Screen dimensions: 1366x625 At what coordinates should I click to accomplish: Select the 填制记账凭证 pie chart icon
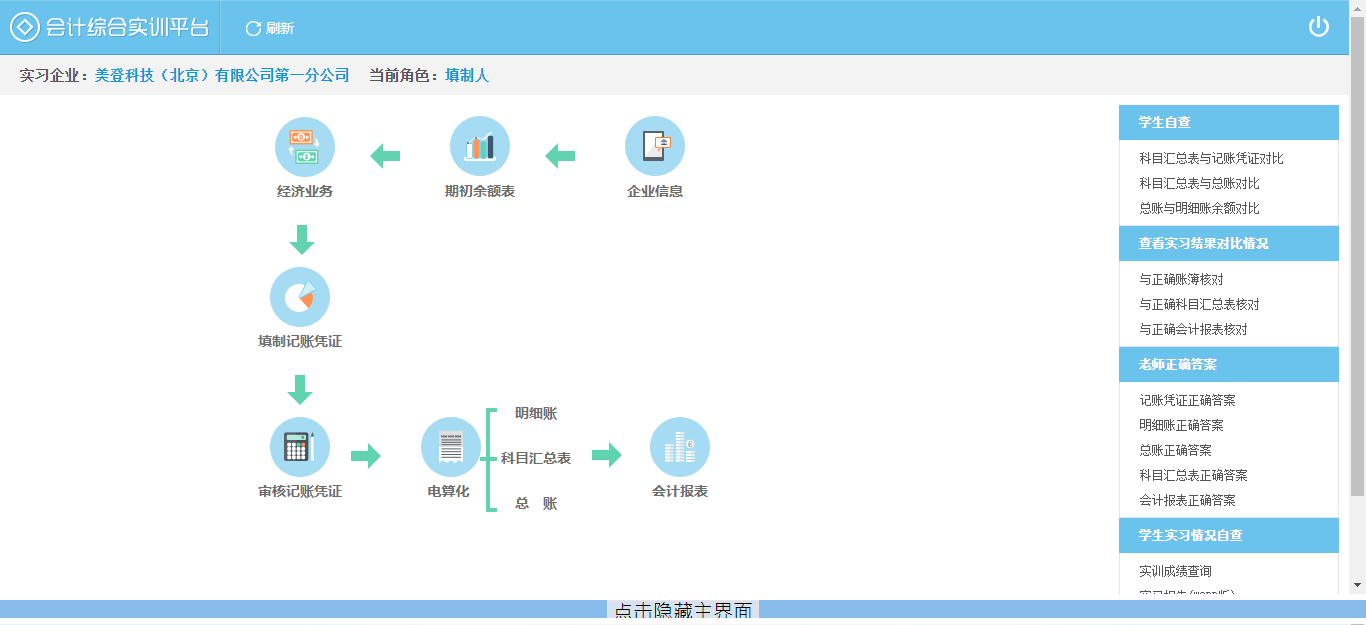click(299, 297)
